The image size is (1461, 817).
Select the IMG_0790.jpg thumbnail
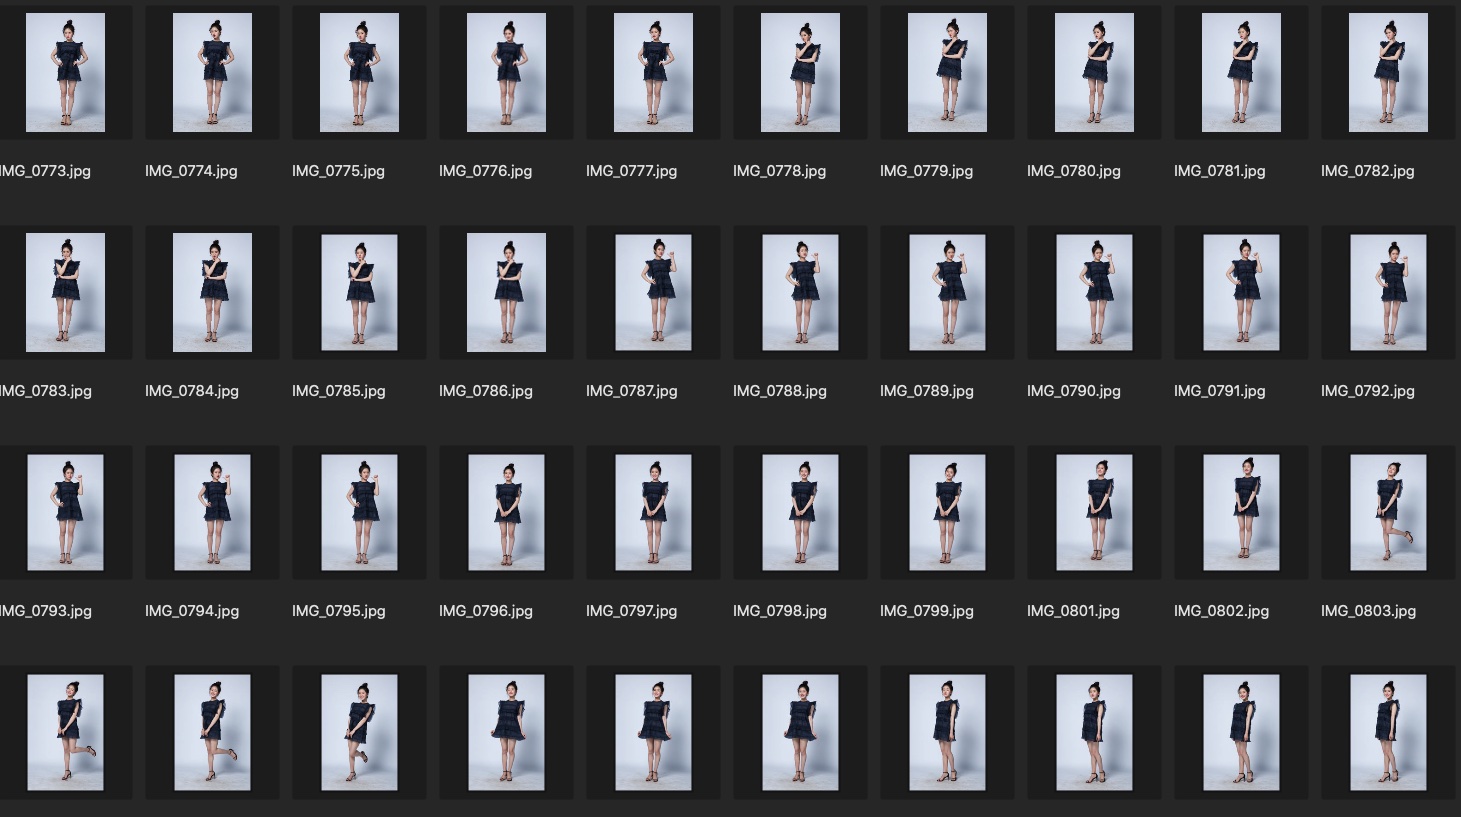(1094, 292)
